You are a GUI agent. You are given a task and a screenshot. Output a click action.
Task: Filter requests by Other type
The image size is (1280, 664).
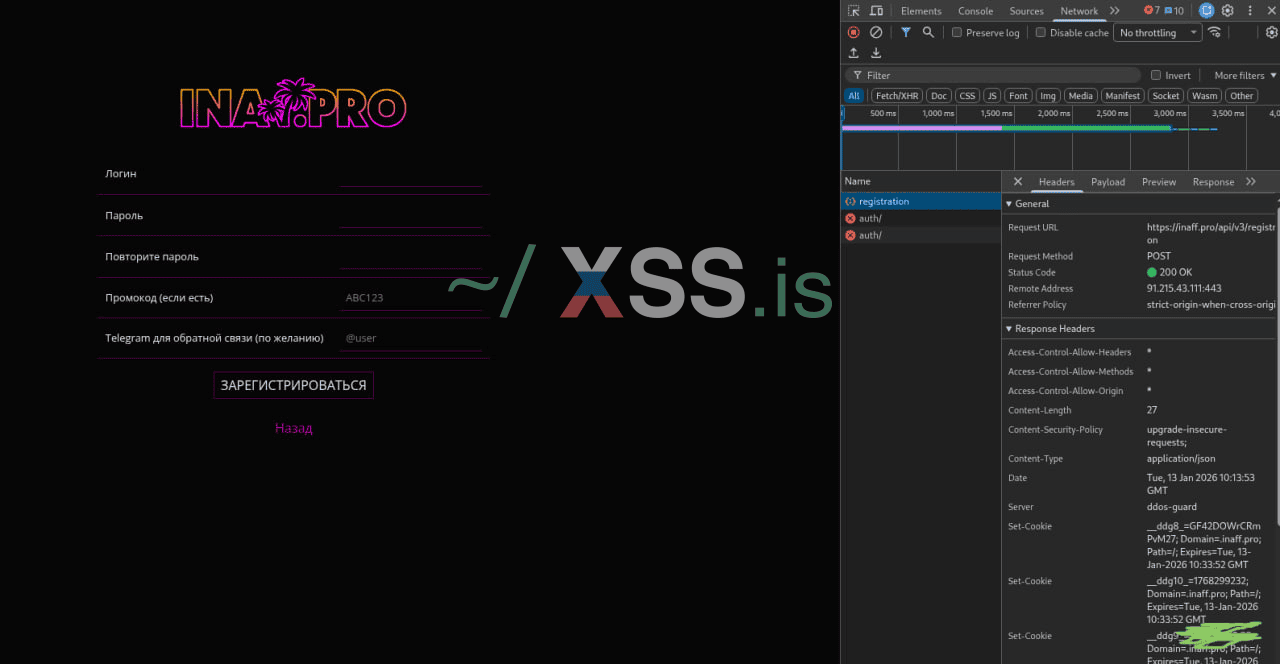[x=1242, y=96]
